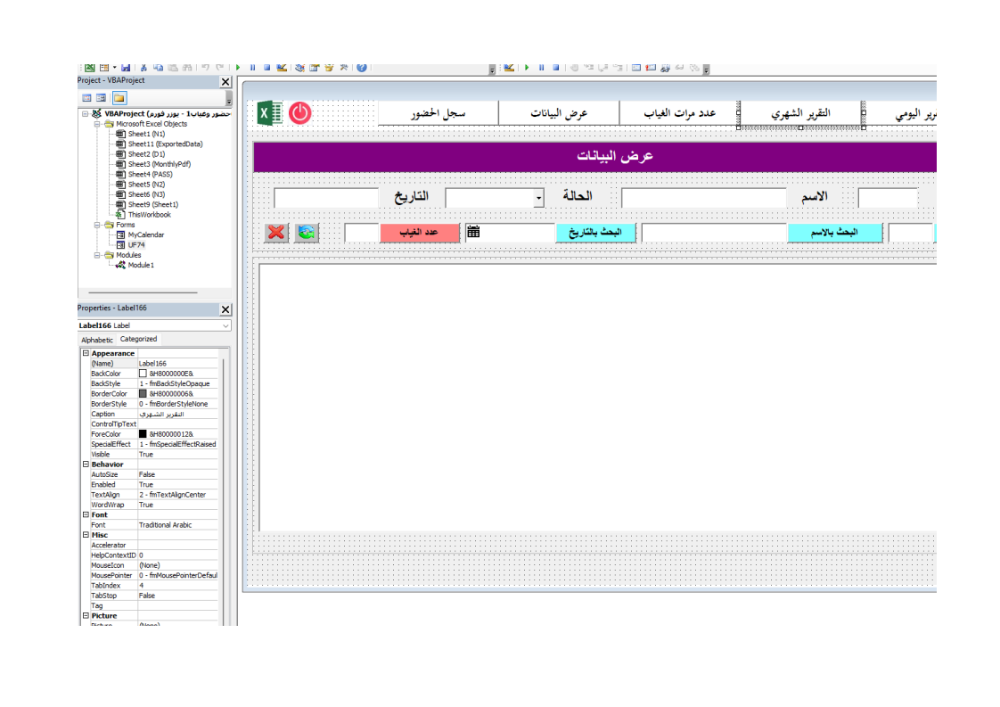1000x707 pixels.
Task: Select Sheet3 (MonthlyPdf) in the project tree
Action: [159, 164]
